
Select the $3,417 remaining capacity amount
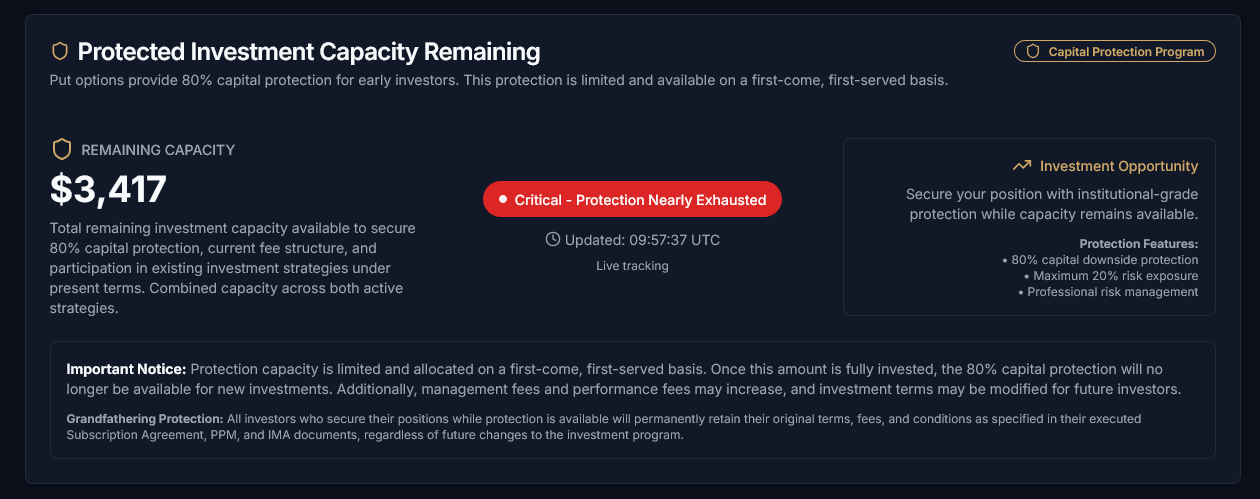click(109, 190)
